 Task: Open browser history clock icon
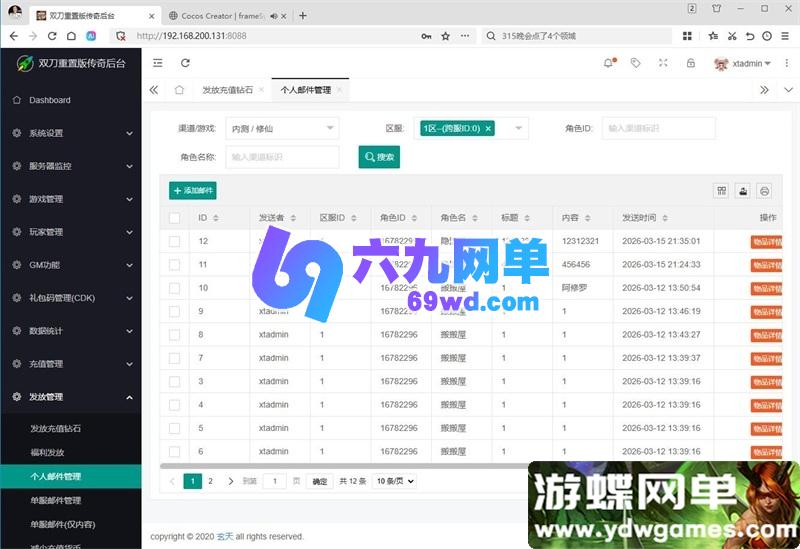pos(767,36)
